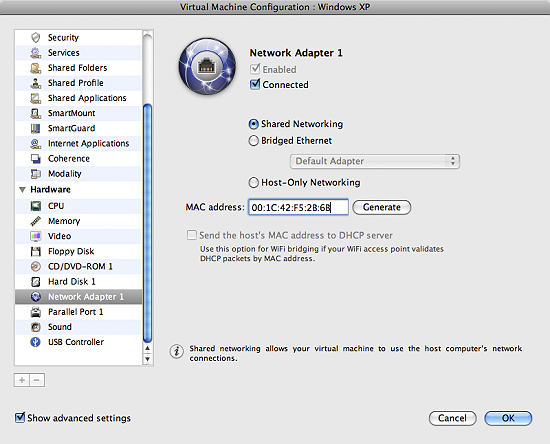Toggle the Enabled checkbox
The image size is (550, 444).
click(x=255, y=69)
